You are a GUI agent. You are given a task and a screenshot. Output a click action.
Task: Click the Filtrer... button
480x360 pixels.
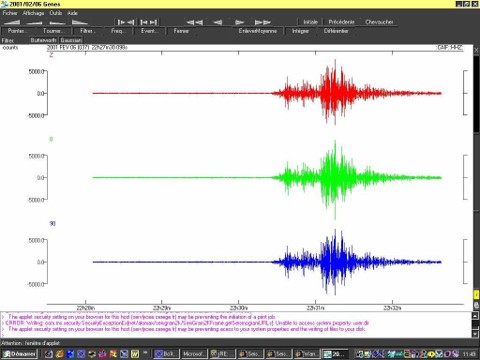(x=88, y=31)
